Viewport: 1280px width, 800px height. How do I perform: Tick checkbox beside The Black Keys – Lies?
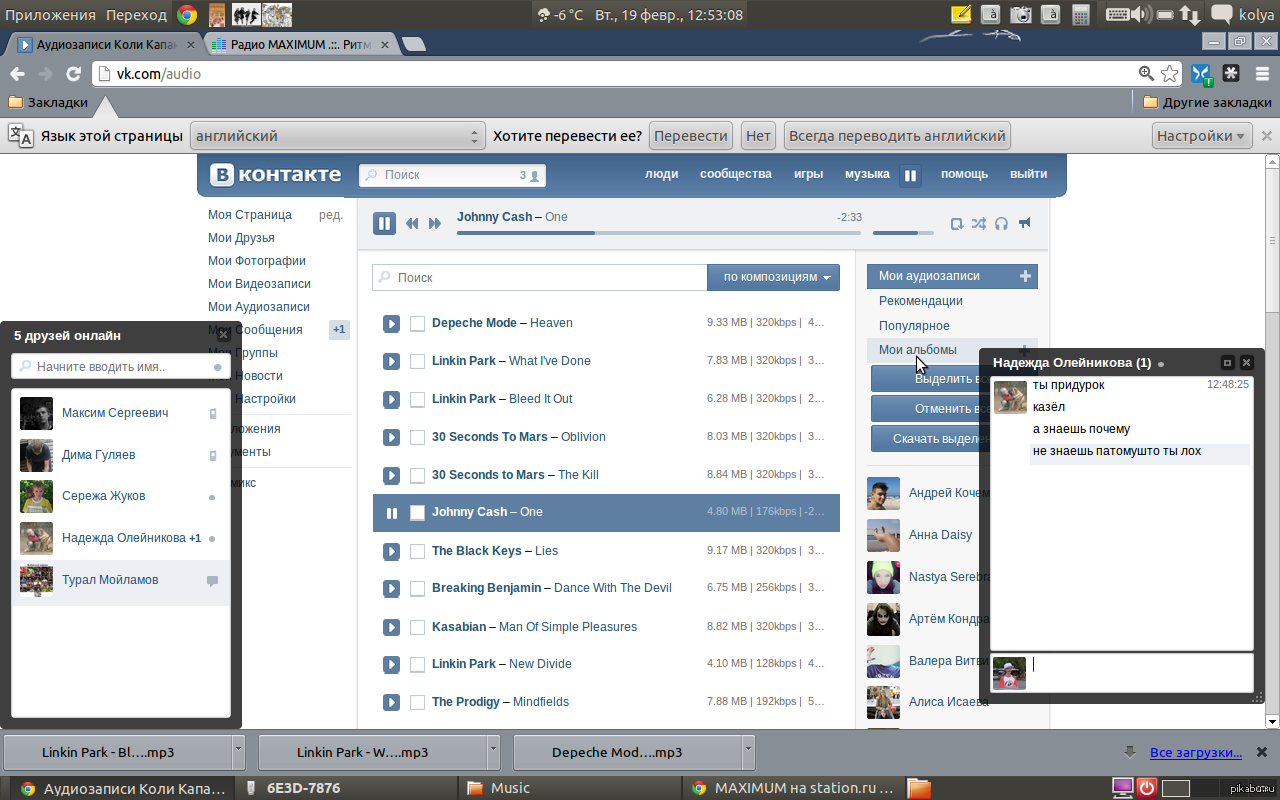418,551
